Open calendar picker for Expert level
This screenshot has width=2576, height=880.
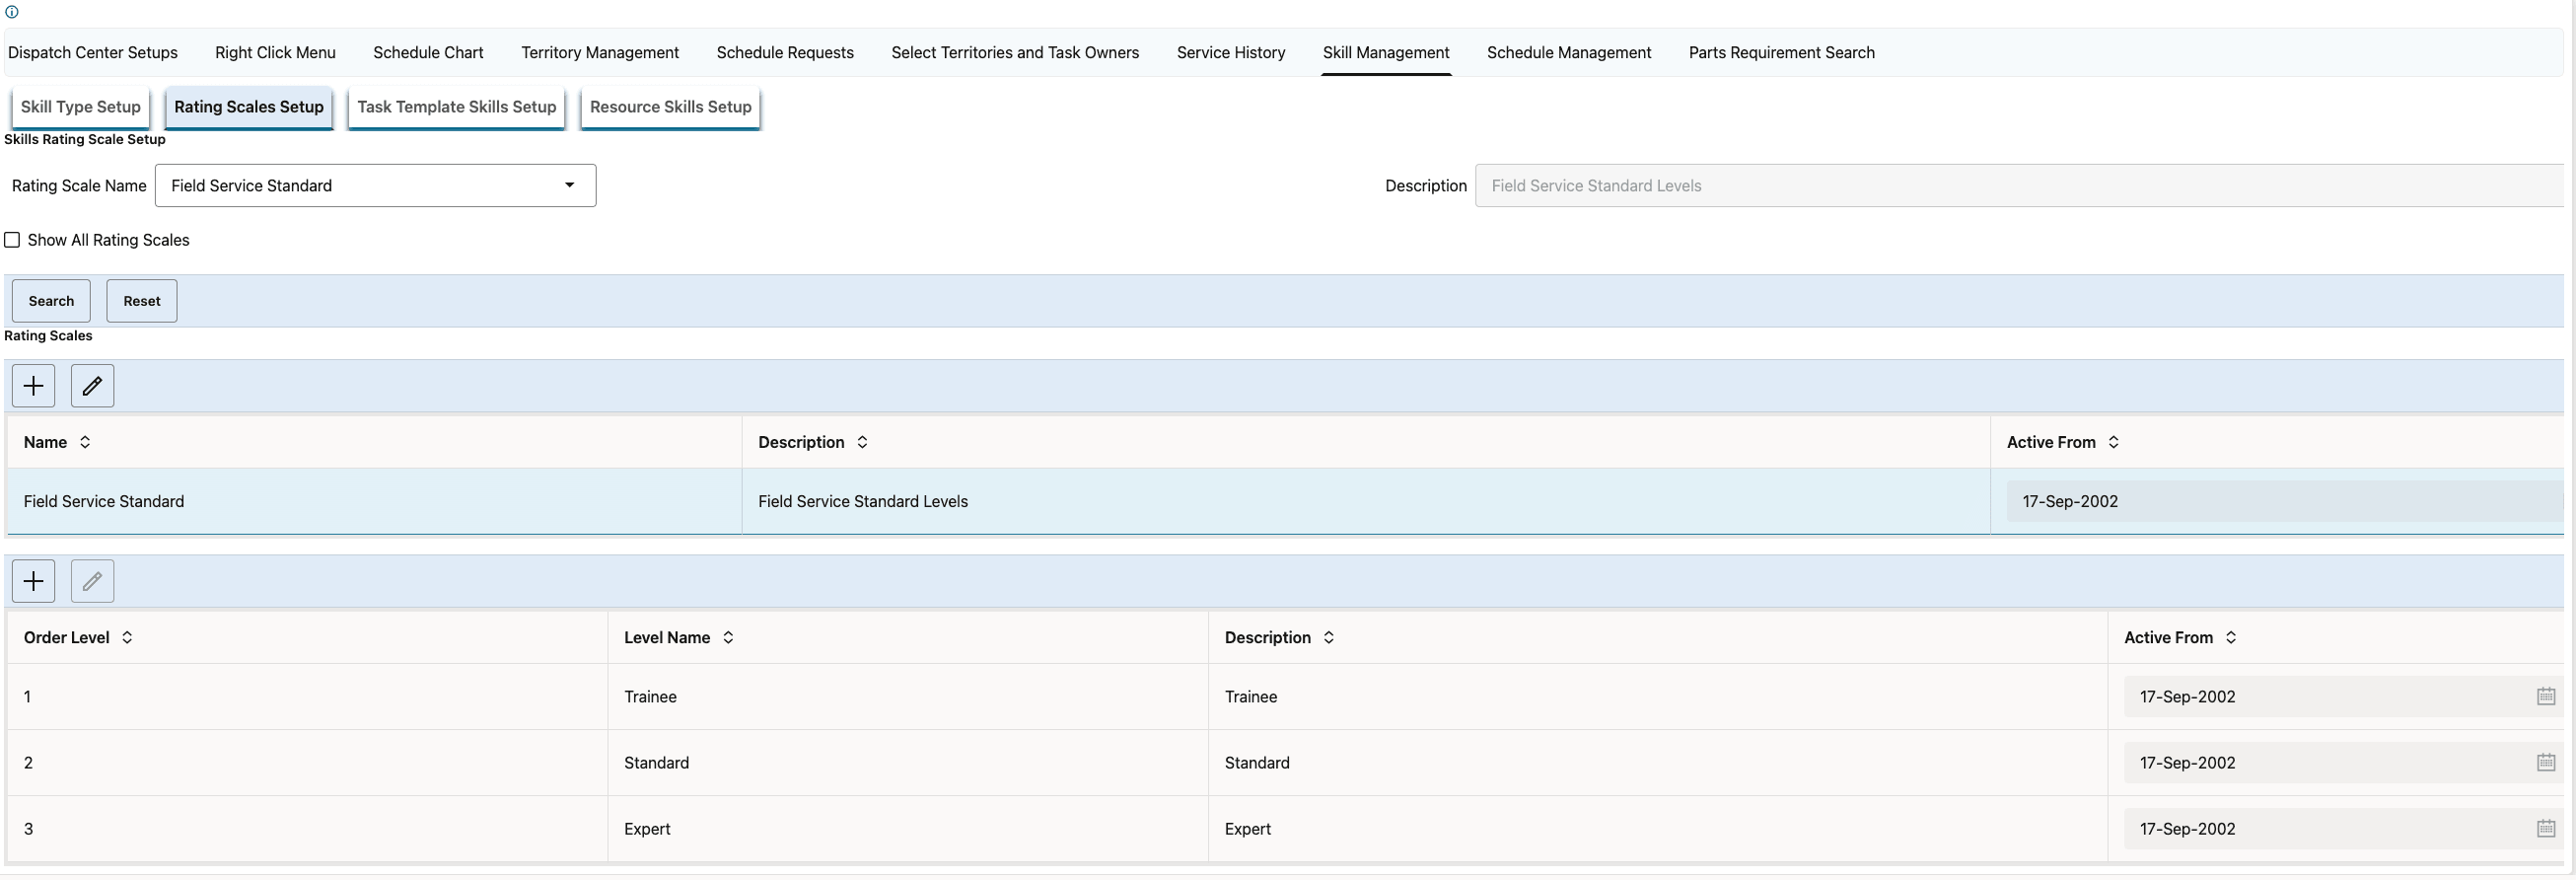(2545, 829)
